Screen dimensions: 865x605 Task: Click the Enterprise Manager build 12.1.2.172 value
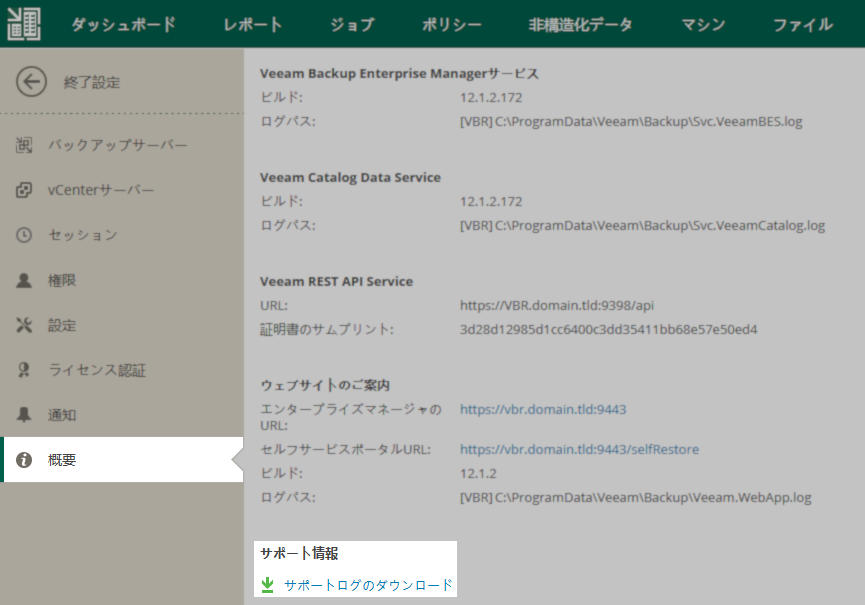[491, 98]
